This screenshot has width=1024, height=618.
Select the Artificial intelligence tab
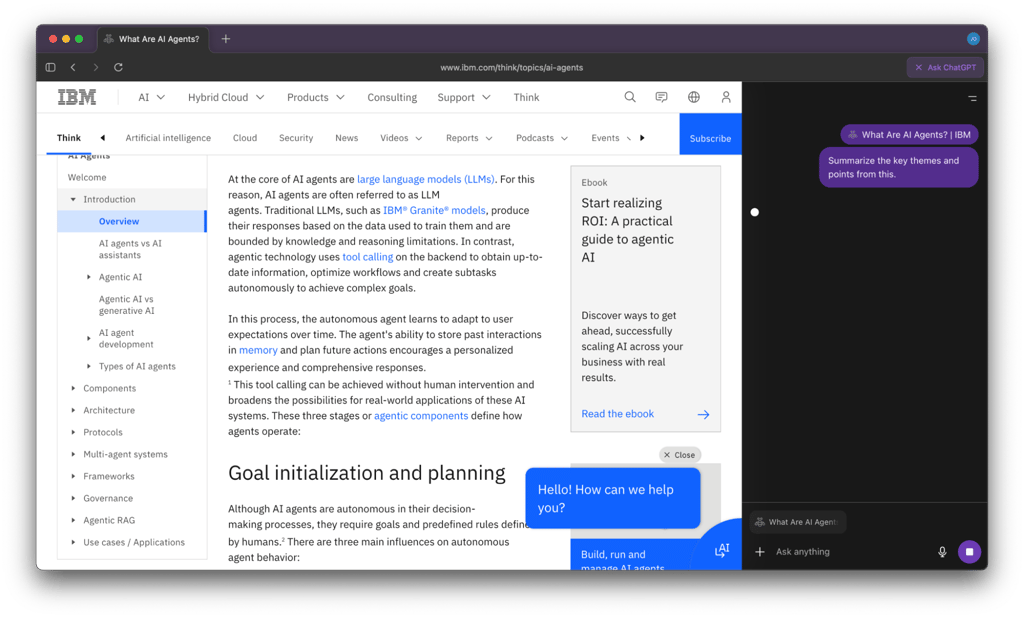(168, 138)
